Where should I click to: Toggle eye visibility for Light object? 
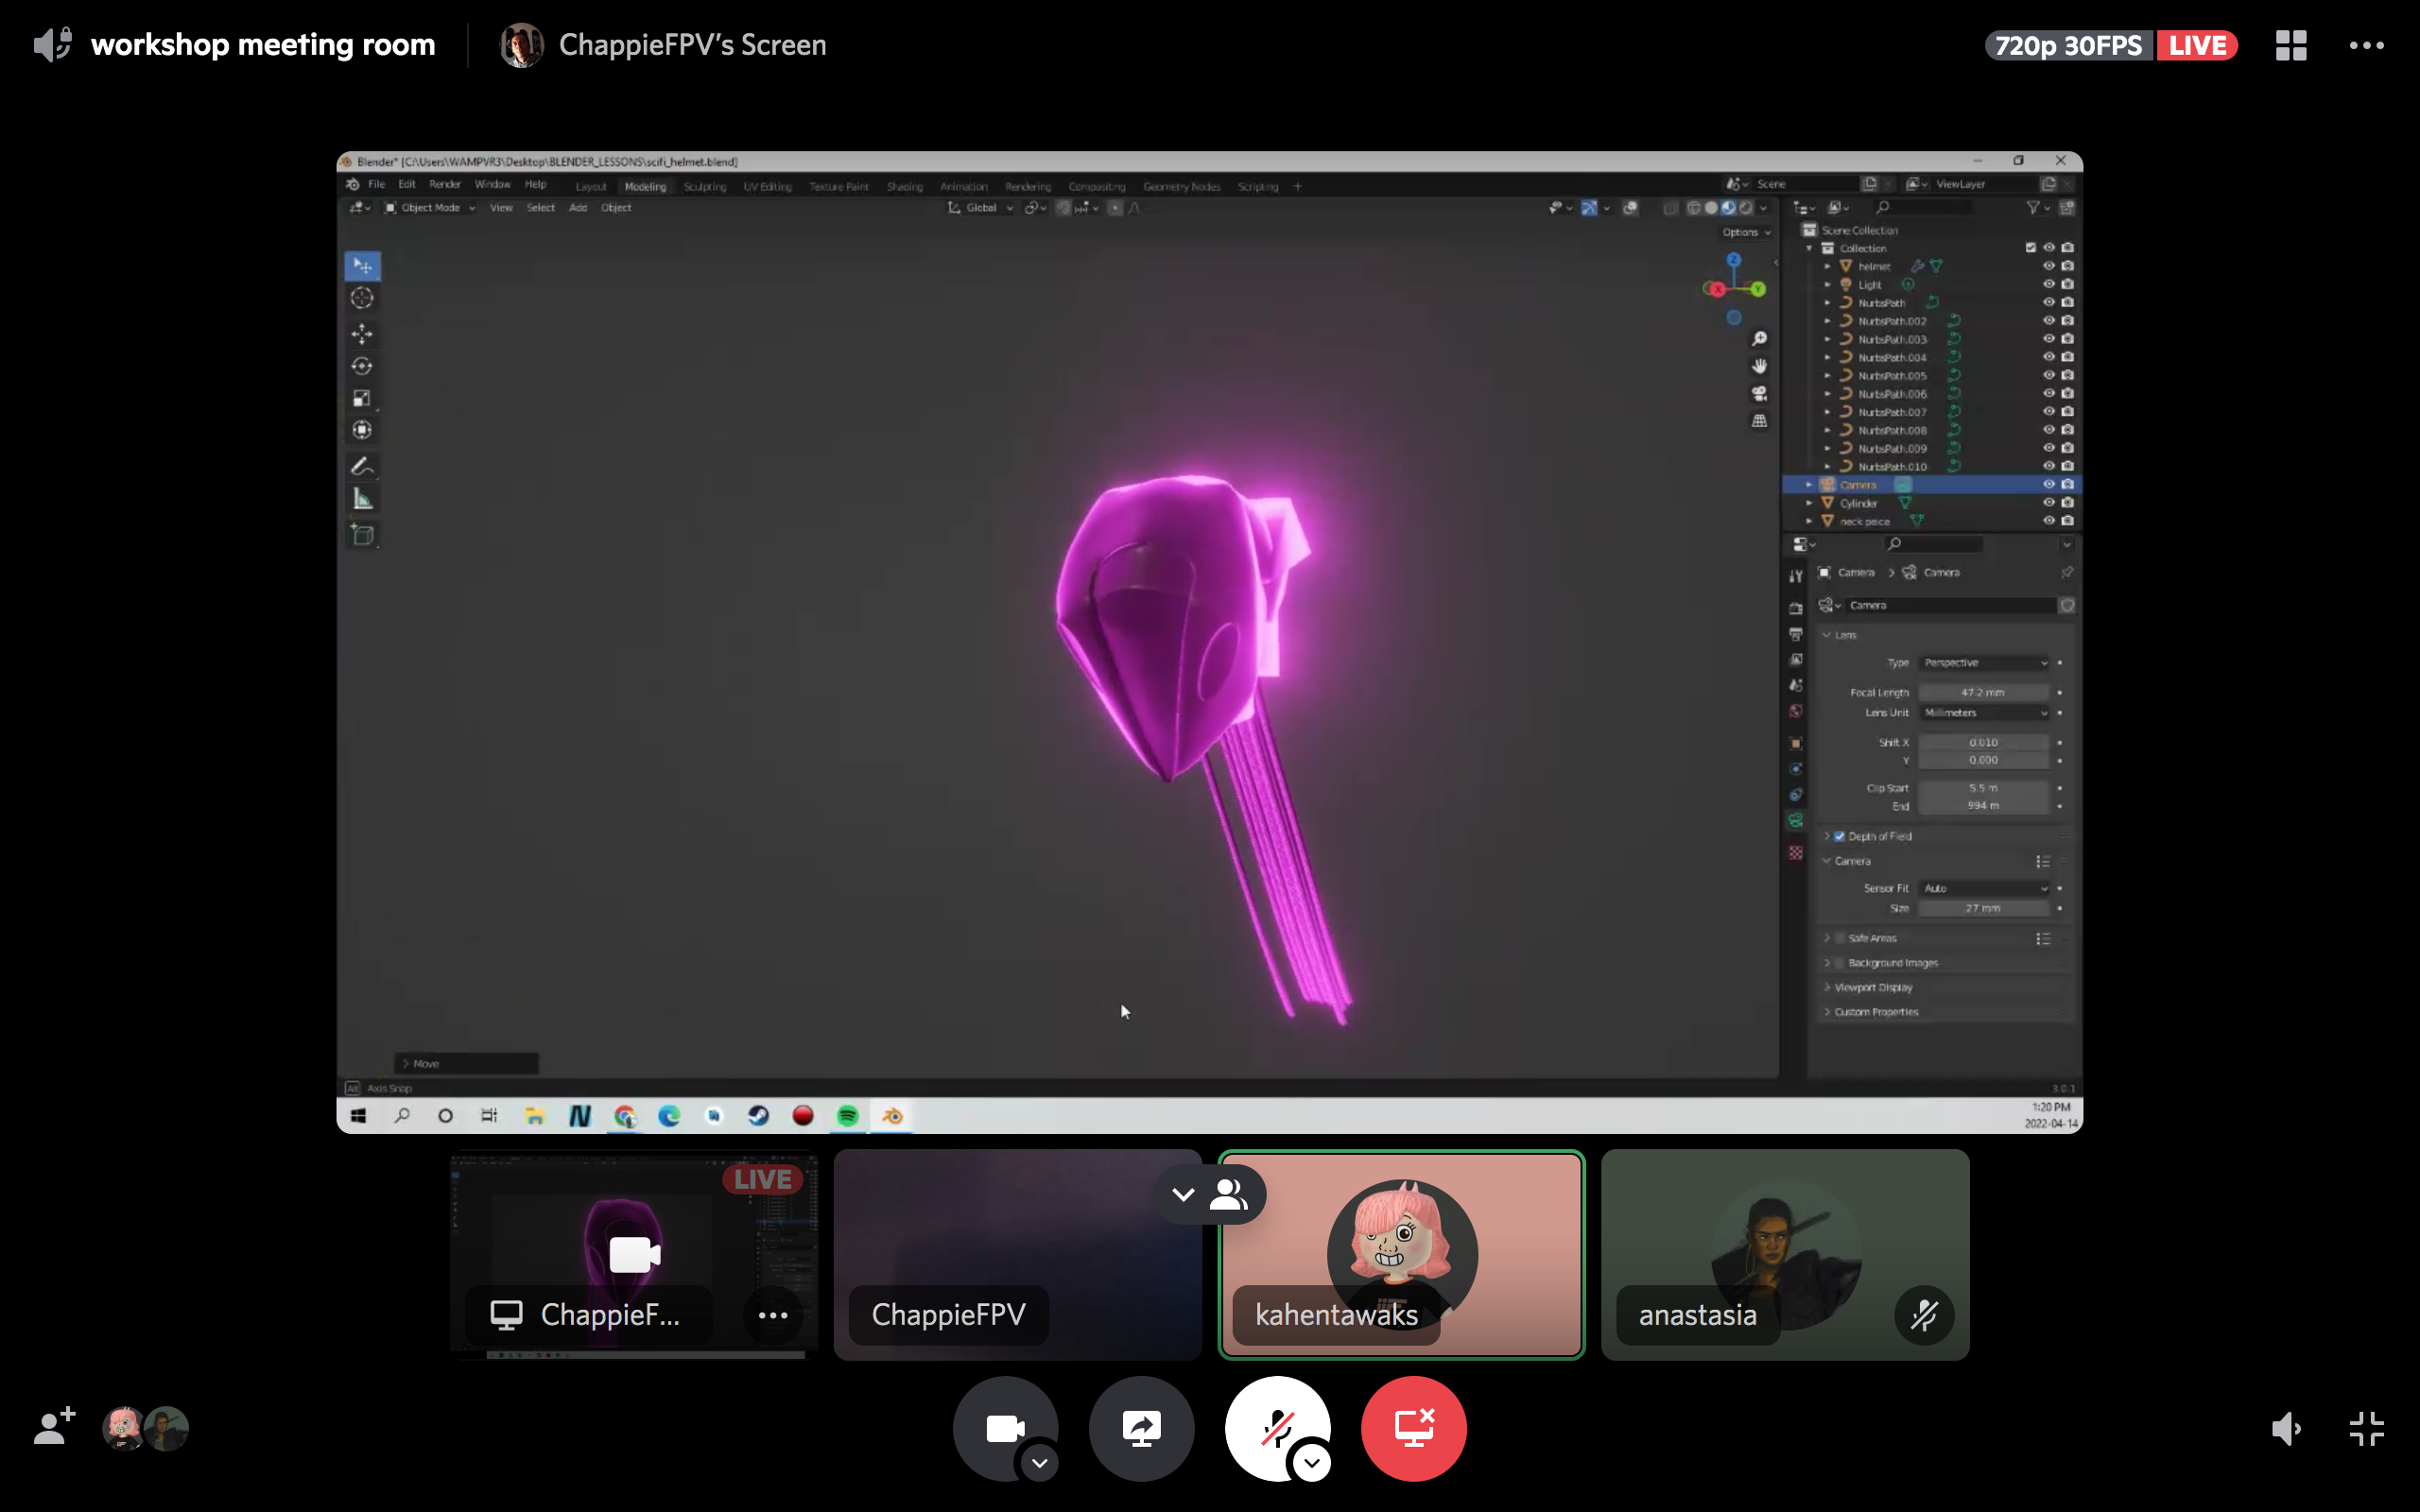point(2048,284)
